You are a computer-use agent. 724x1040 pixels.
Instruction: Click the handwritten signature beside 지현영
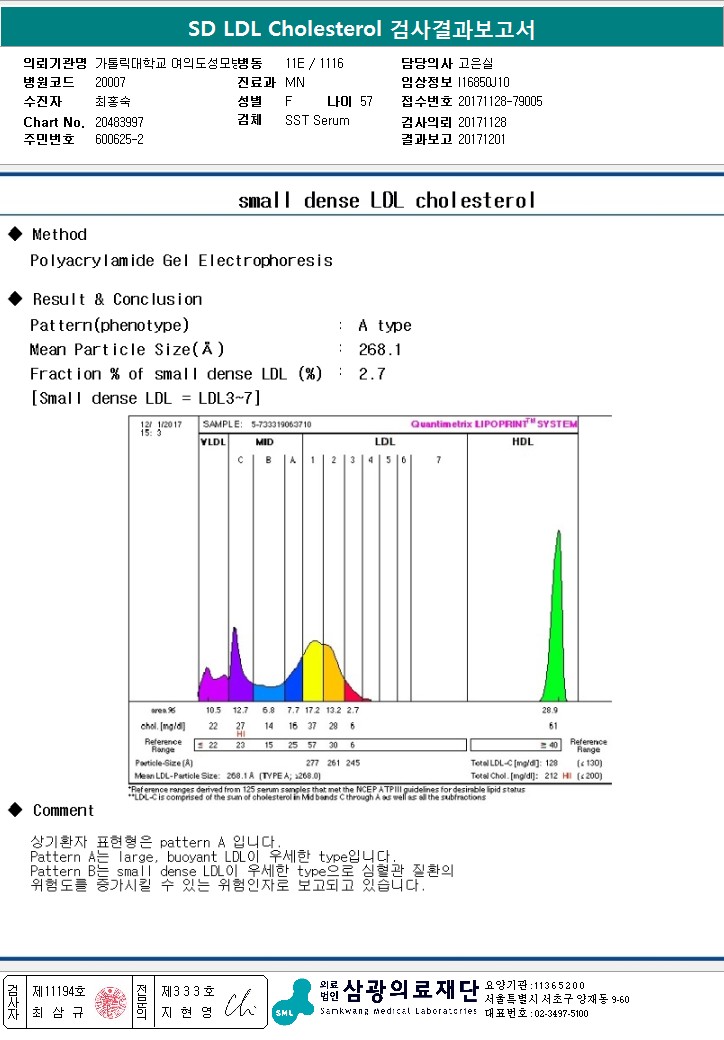coord(240,1004)
